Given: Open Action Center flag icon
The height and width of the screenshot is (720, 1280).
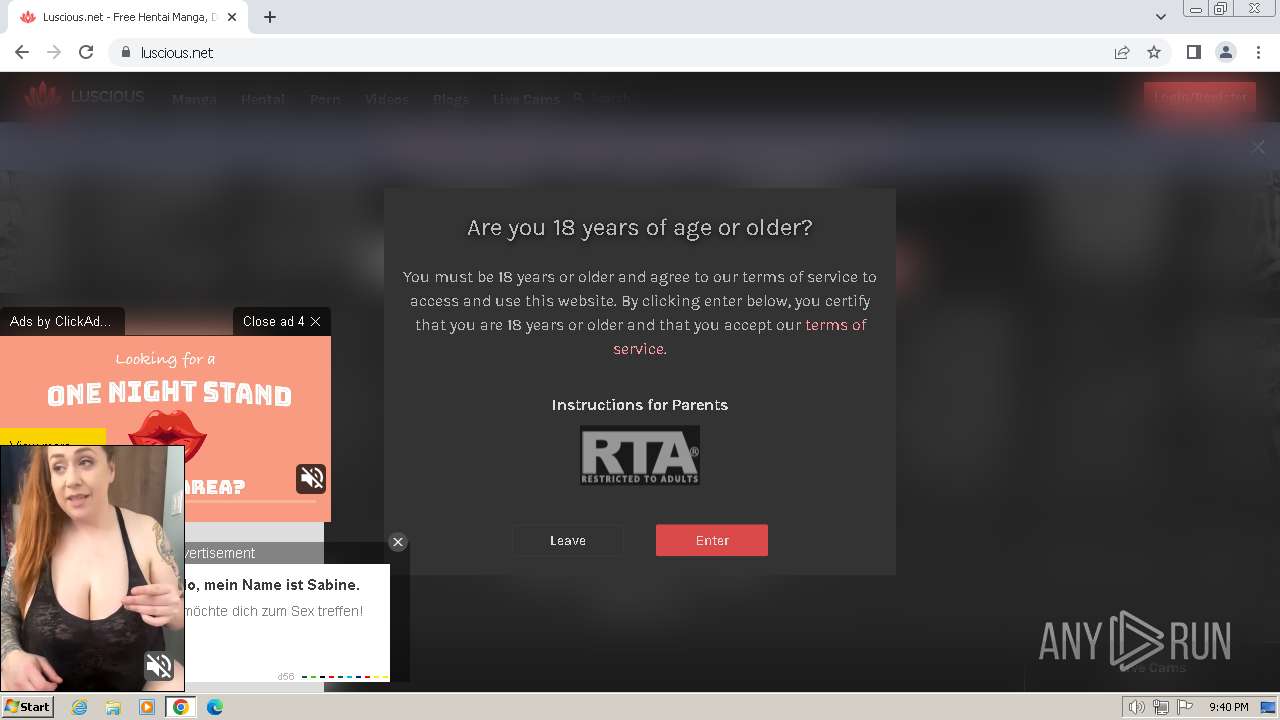Looking at the screenshot, I should tap(1185, 707).
